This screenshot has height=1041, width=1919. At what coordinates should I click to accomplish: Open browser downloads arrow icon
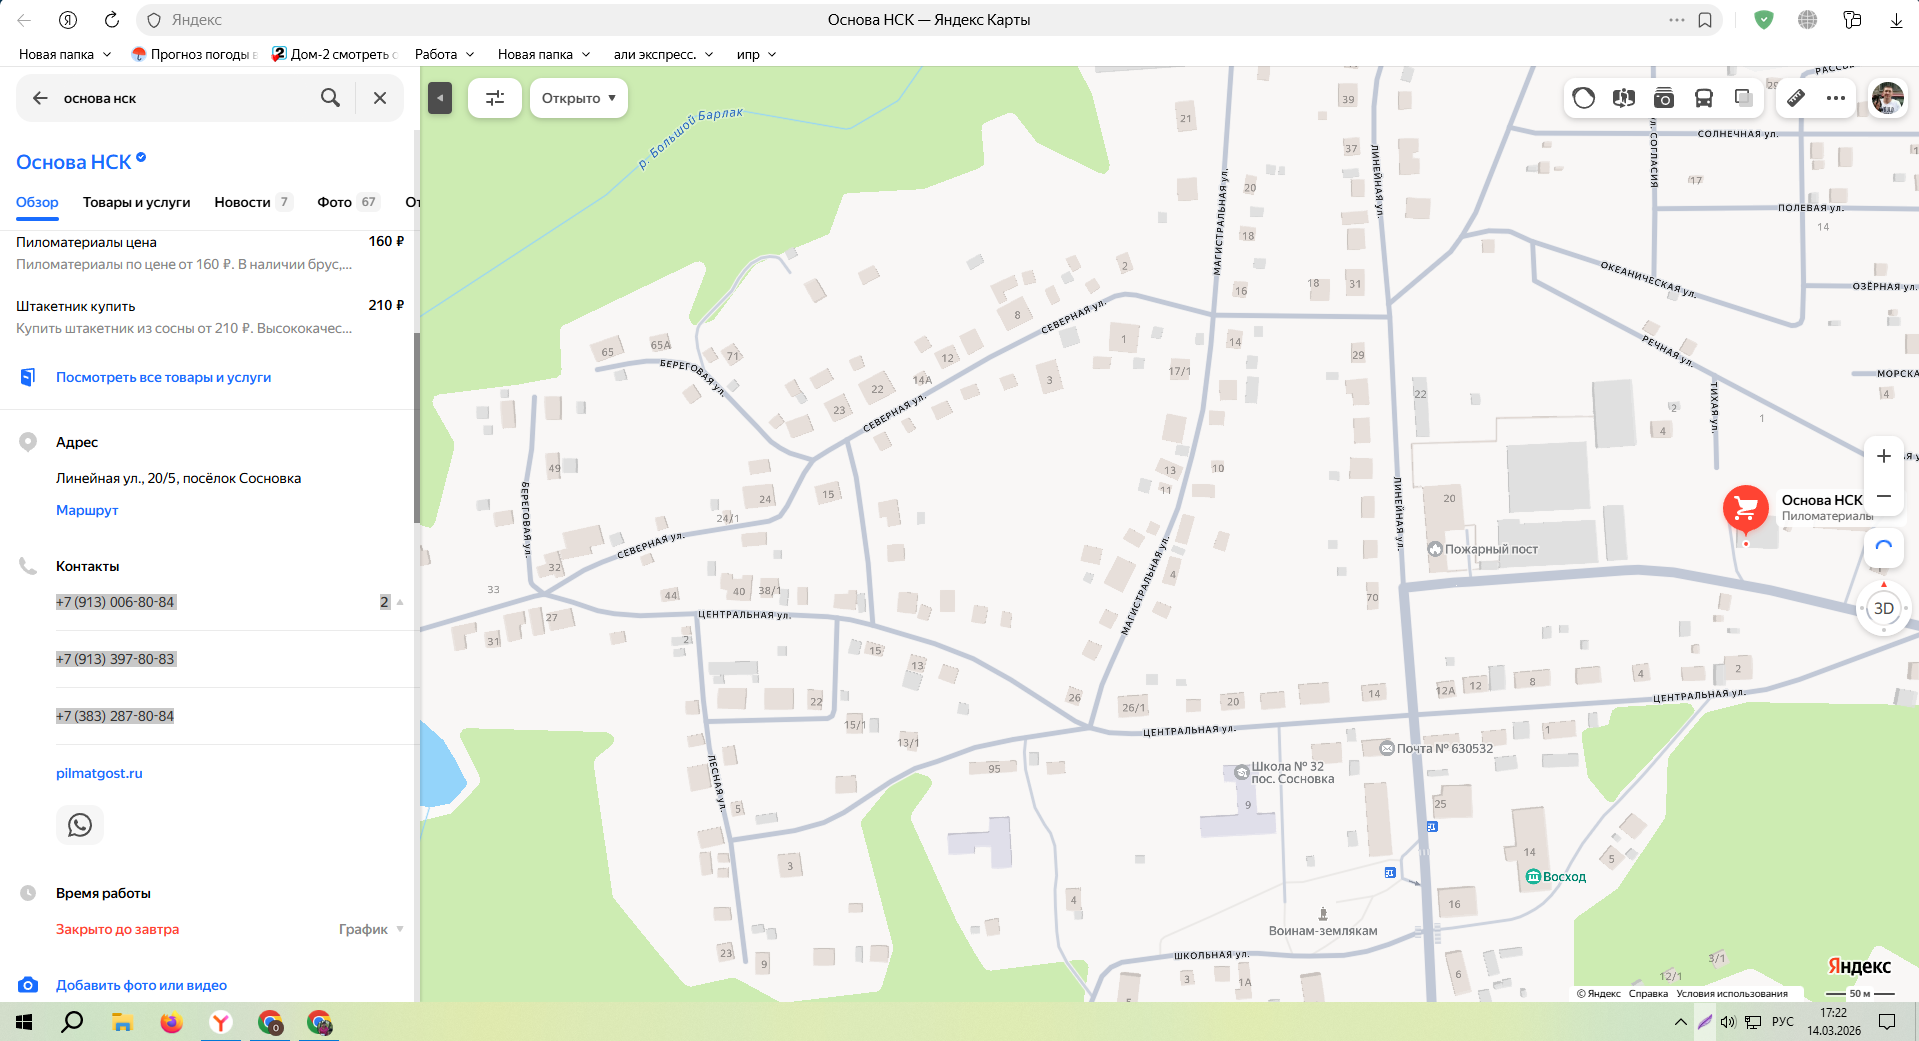1896,20
